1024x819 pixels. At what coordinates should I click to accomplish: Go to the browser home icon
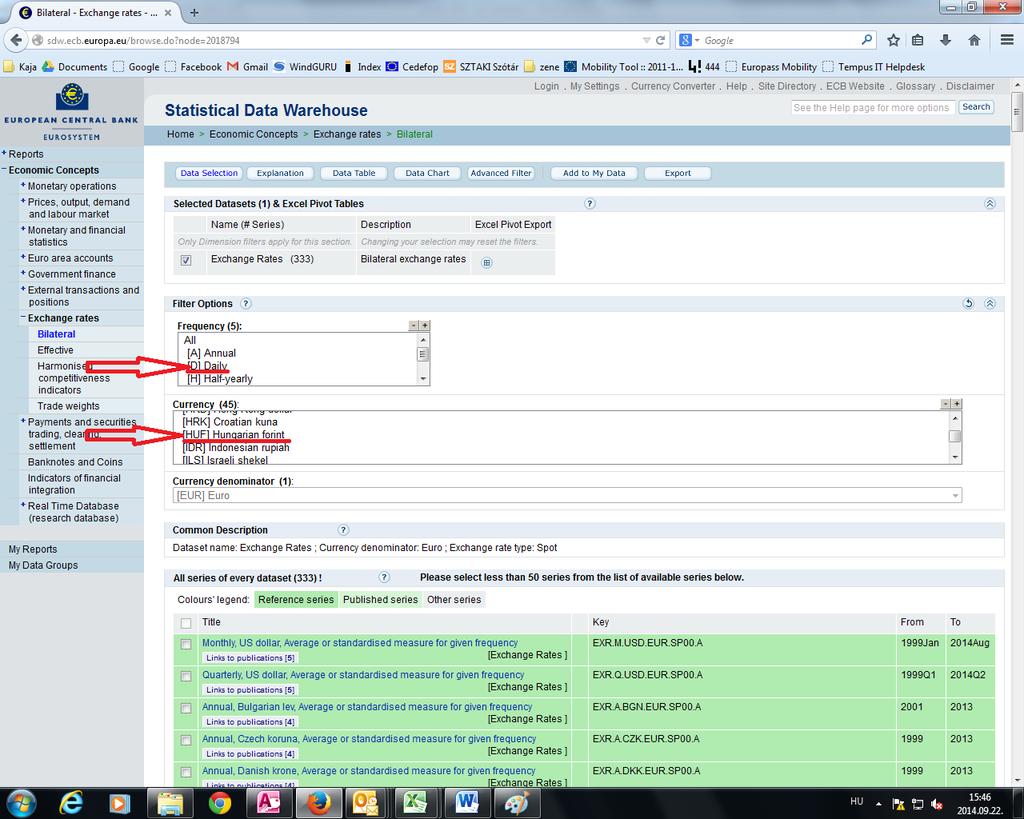[x=974, y=40]
